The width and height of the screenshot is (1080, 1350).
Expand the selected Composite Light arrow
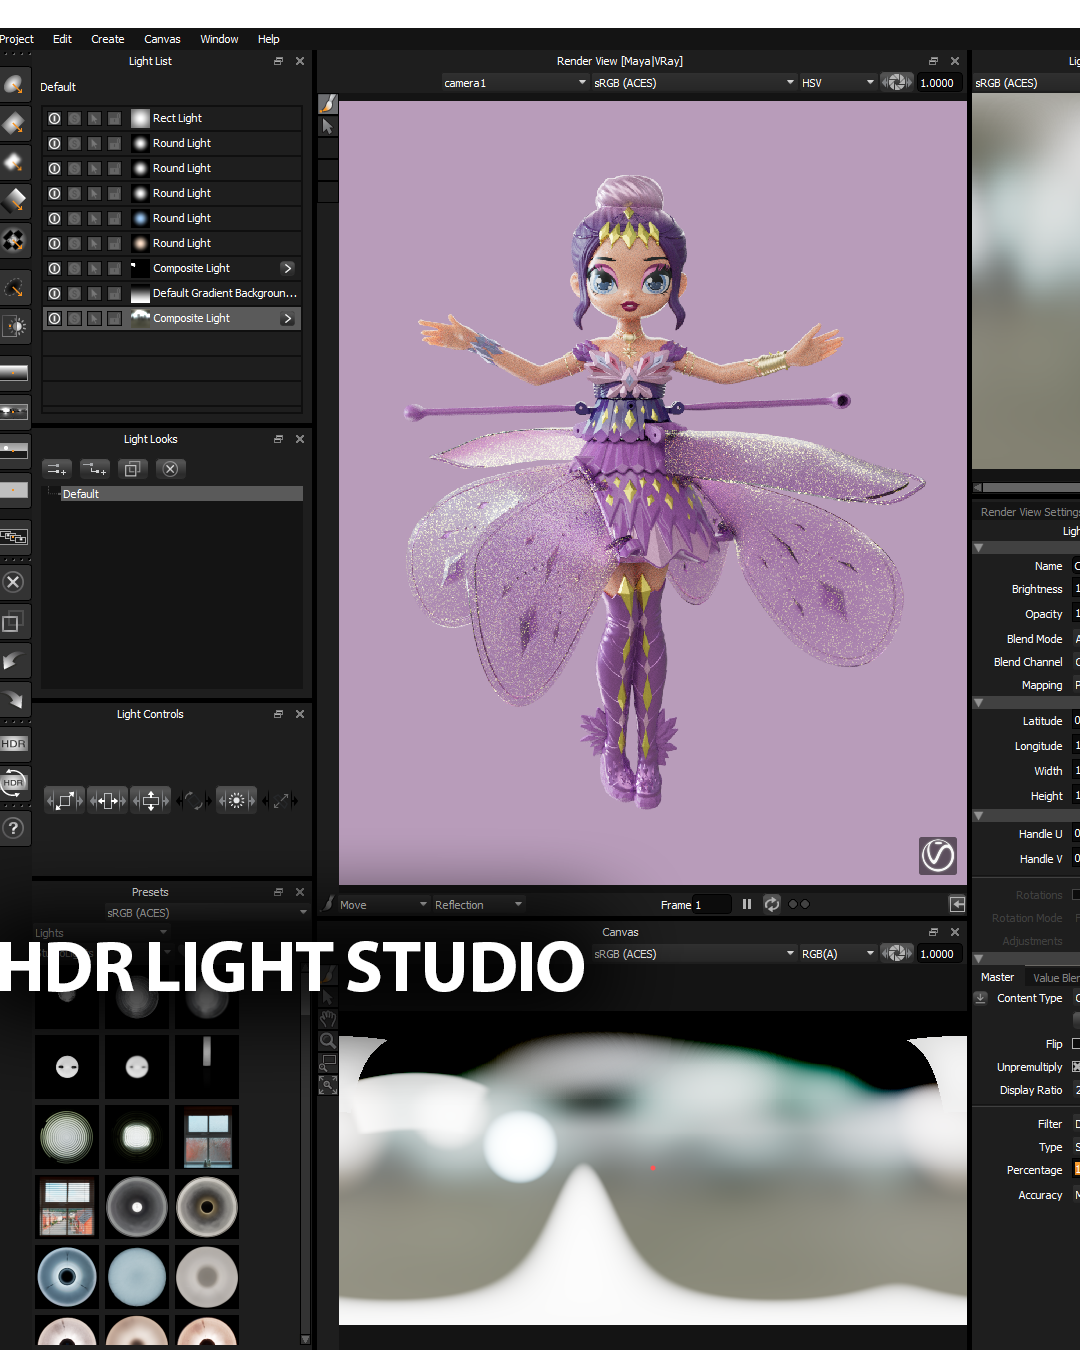point(288,318)
